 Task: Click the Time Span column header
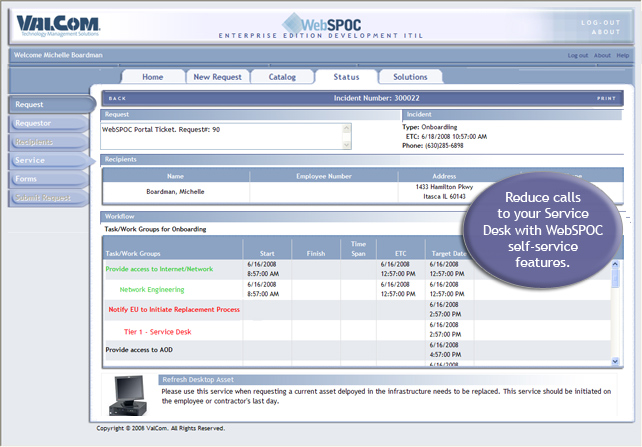coord(358,248)
